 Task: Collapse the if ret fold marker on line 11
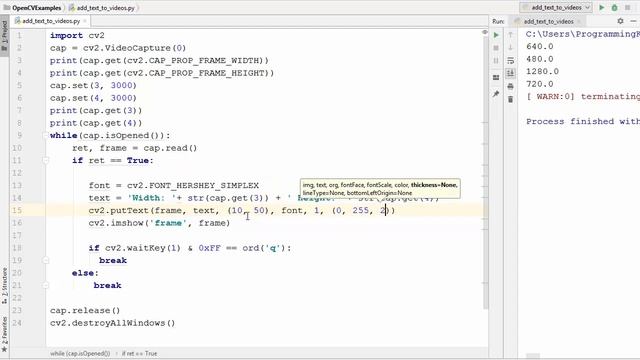(45, 160)
